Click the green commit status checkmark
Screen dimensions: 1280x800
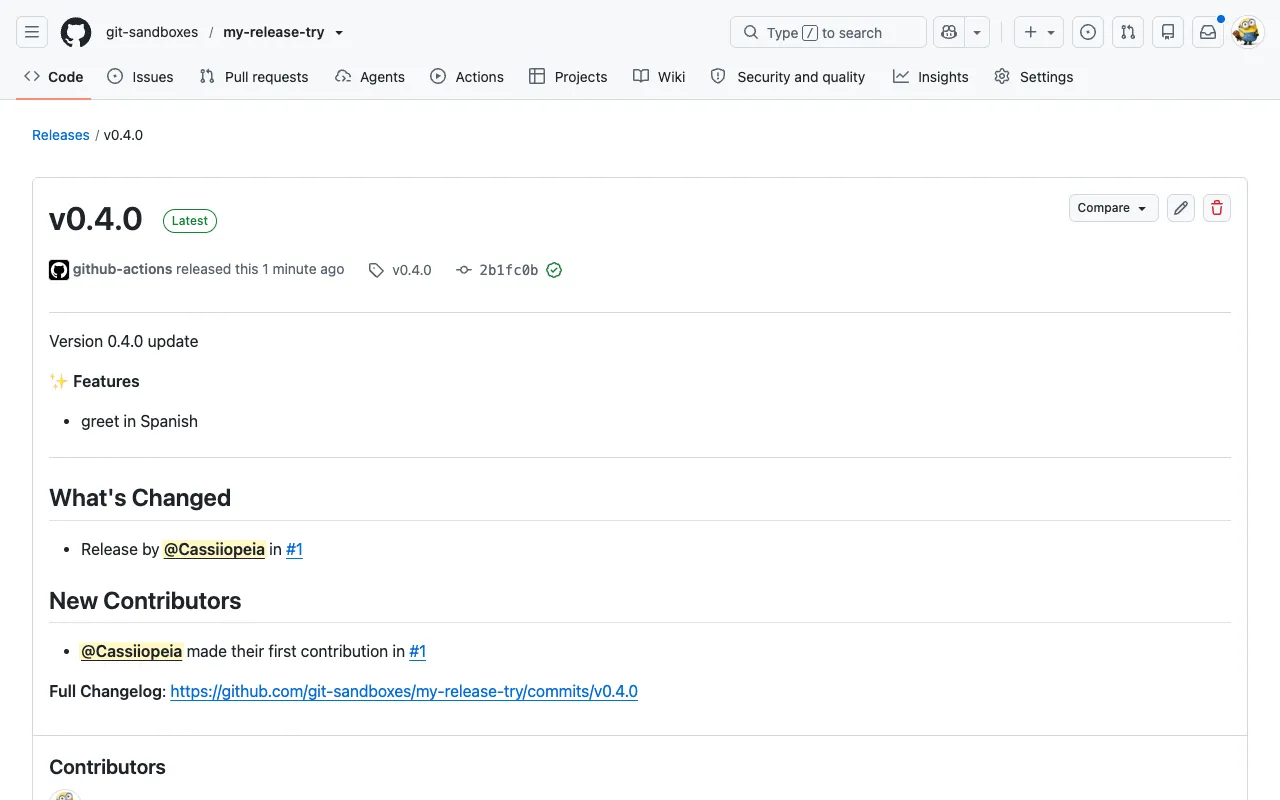pos(554,270)
